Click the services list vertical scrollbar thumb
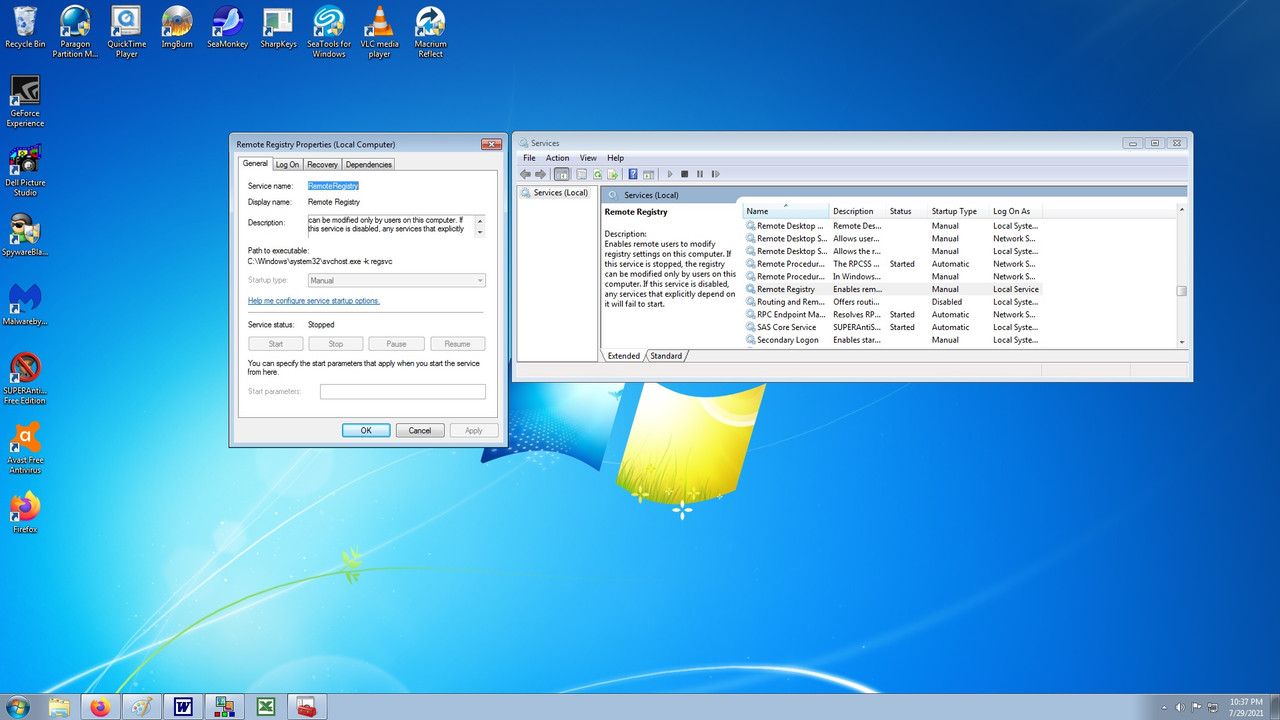Viewport: 1280px width, 720px height. [1182, 291]
